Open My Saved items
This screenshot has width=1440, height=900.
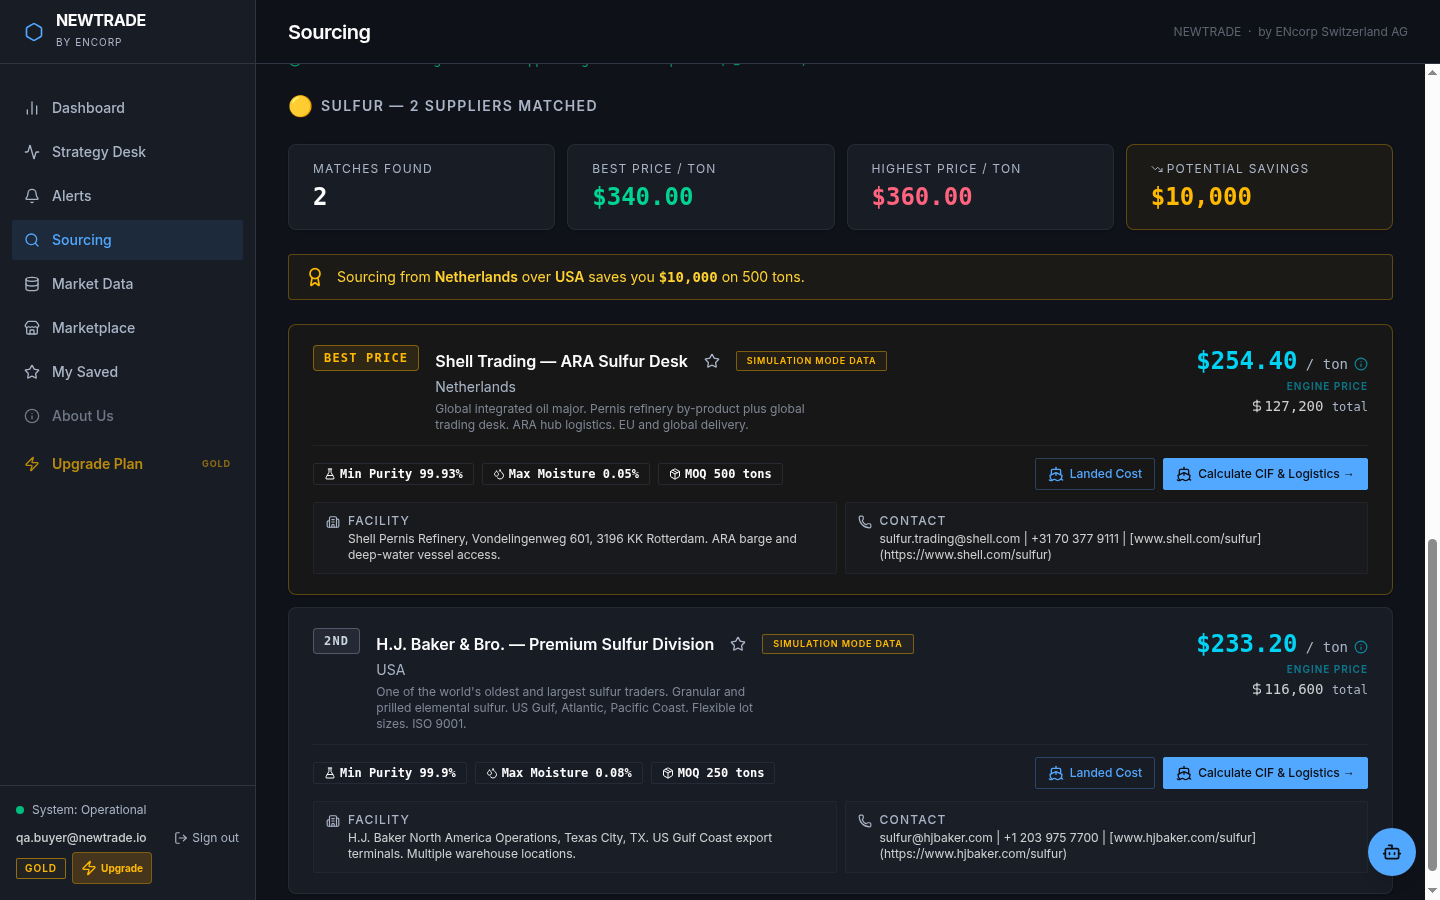pos(127,372)
